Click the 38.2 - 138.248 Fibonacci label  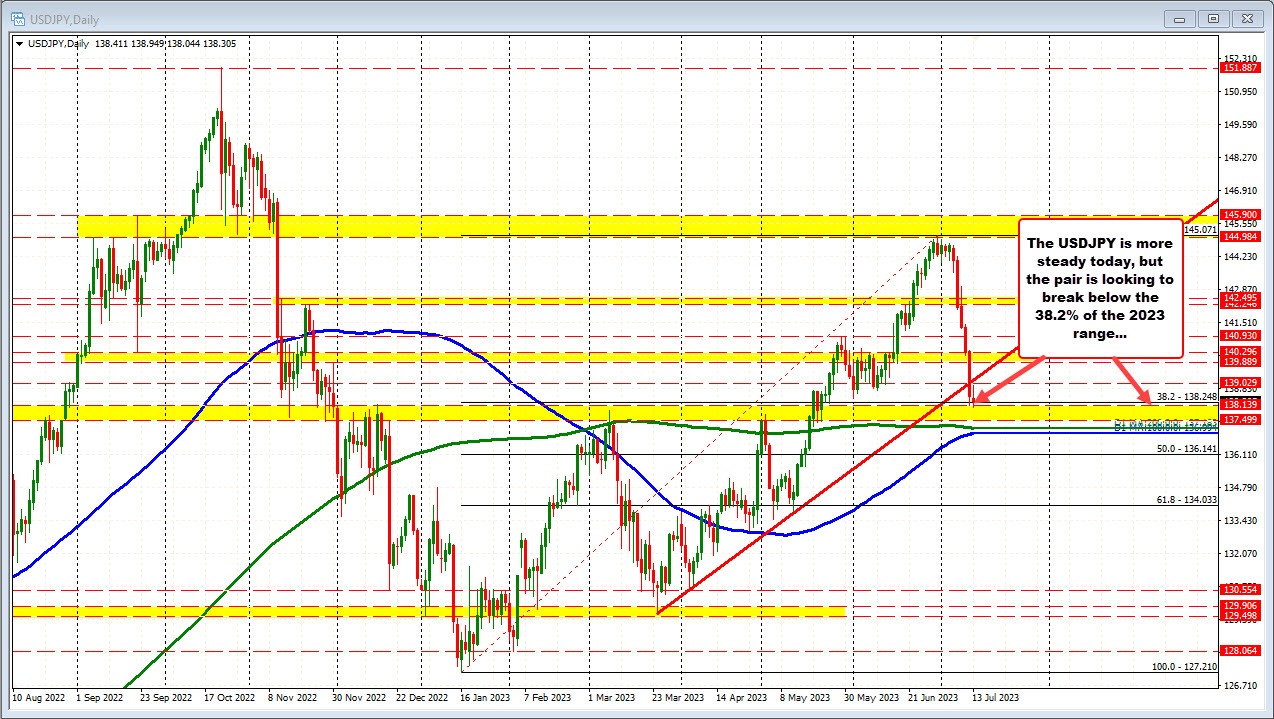coord(1185,396)
